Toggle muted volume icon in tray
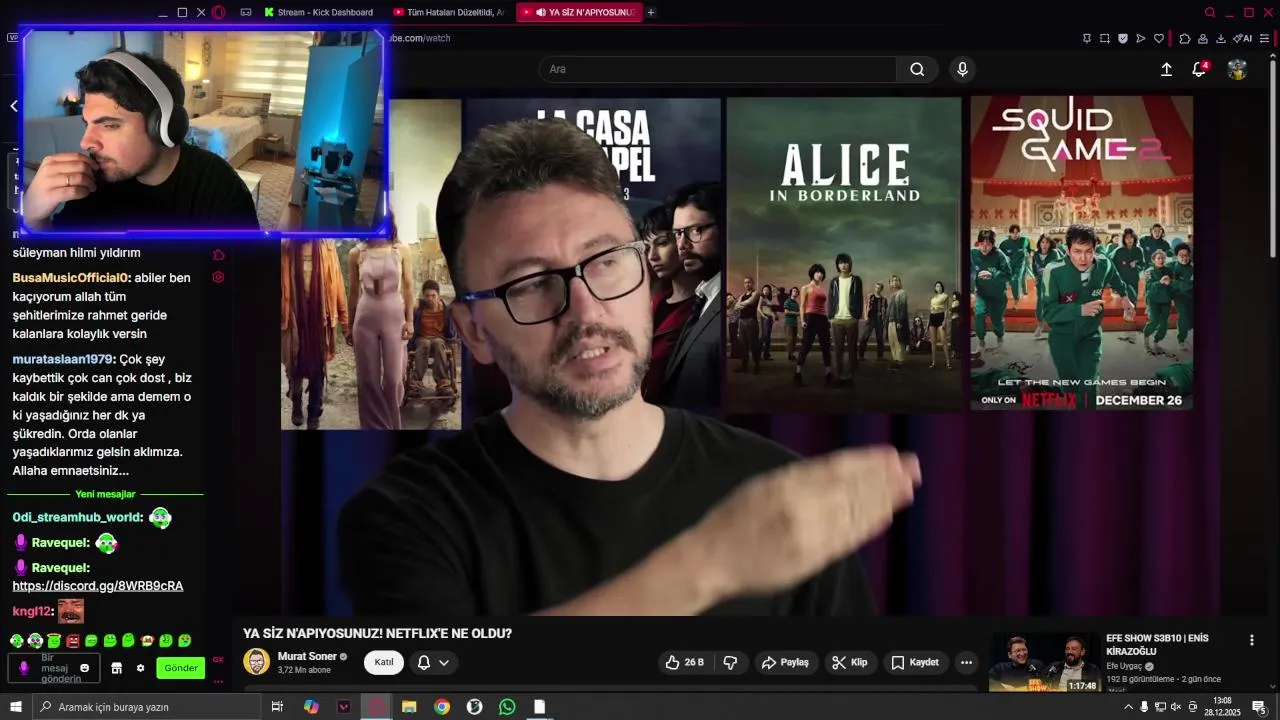The height and width of the screenshot is (720, 1280). pos(1176,707)
